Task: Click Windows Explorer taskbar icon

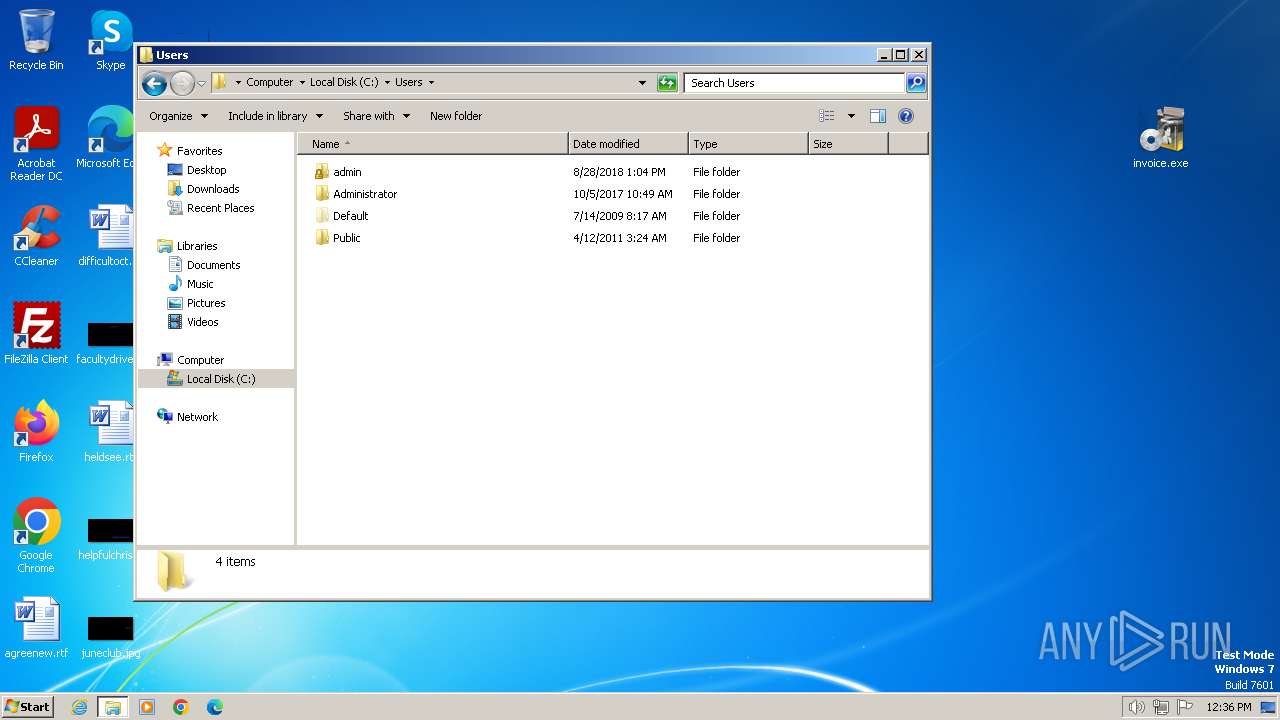Action: point(113,707)
